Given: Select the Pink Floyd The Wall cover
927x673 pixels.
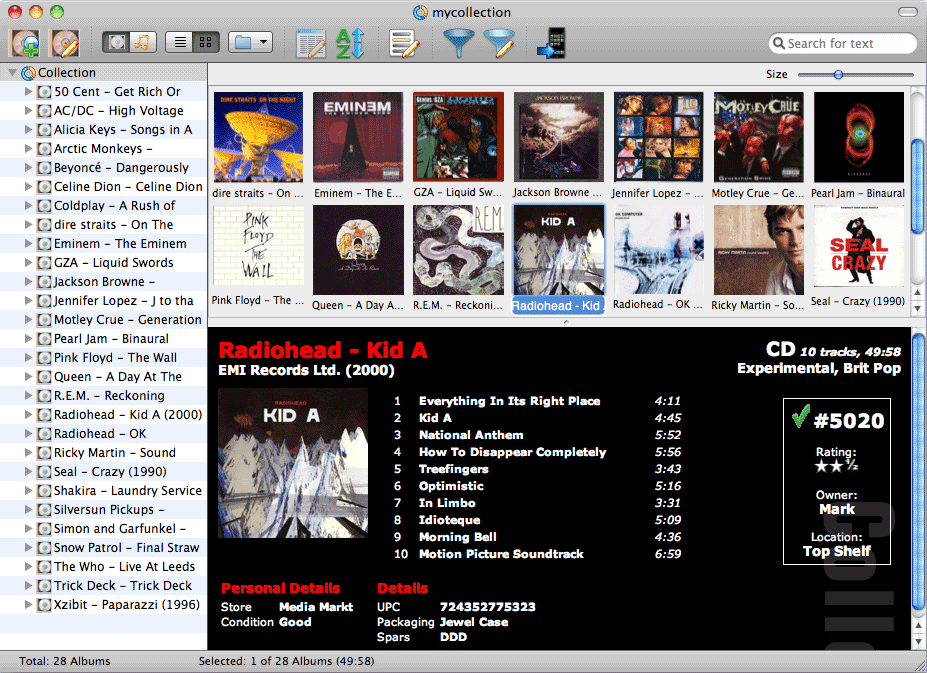Looking at the screenshot, I should [258, 246].
